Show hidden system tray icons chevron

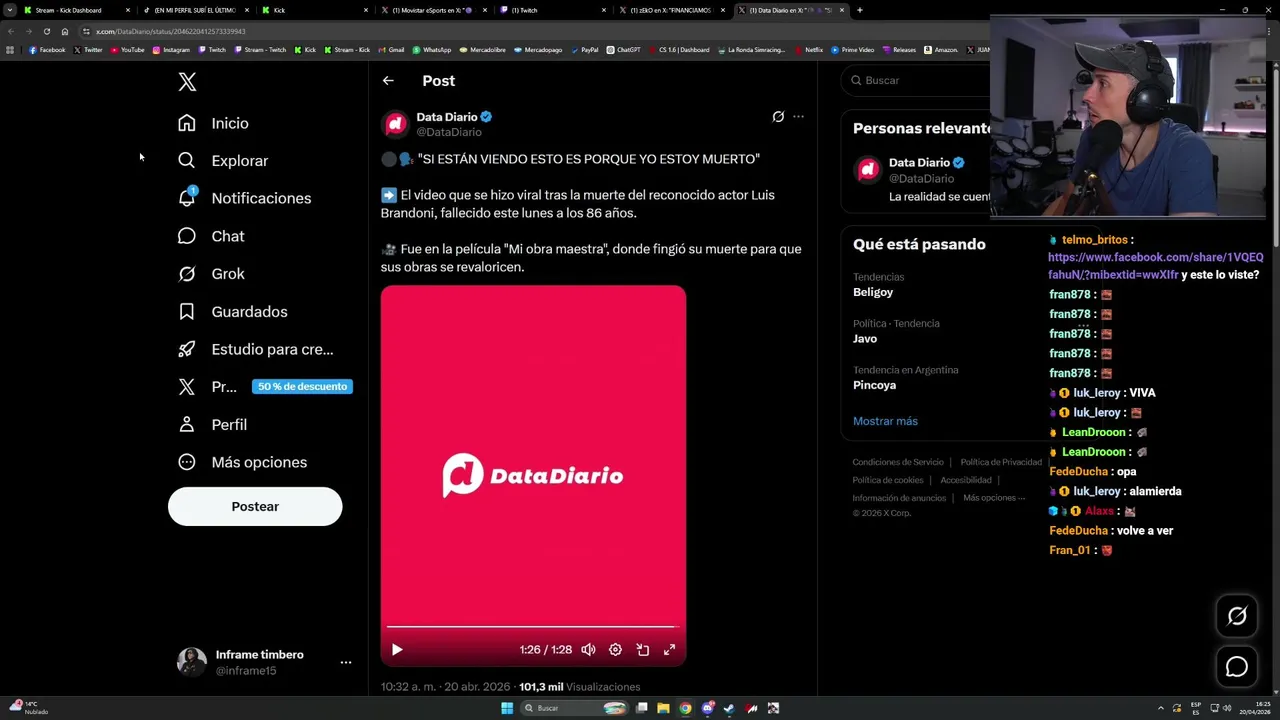tap(1161, 708)
